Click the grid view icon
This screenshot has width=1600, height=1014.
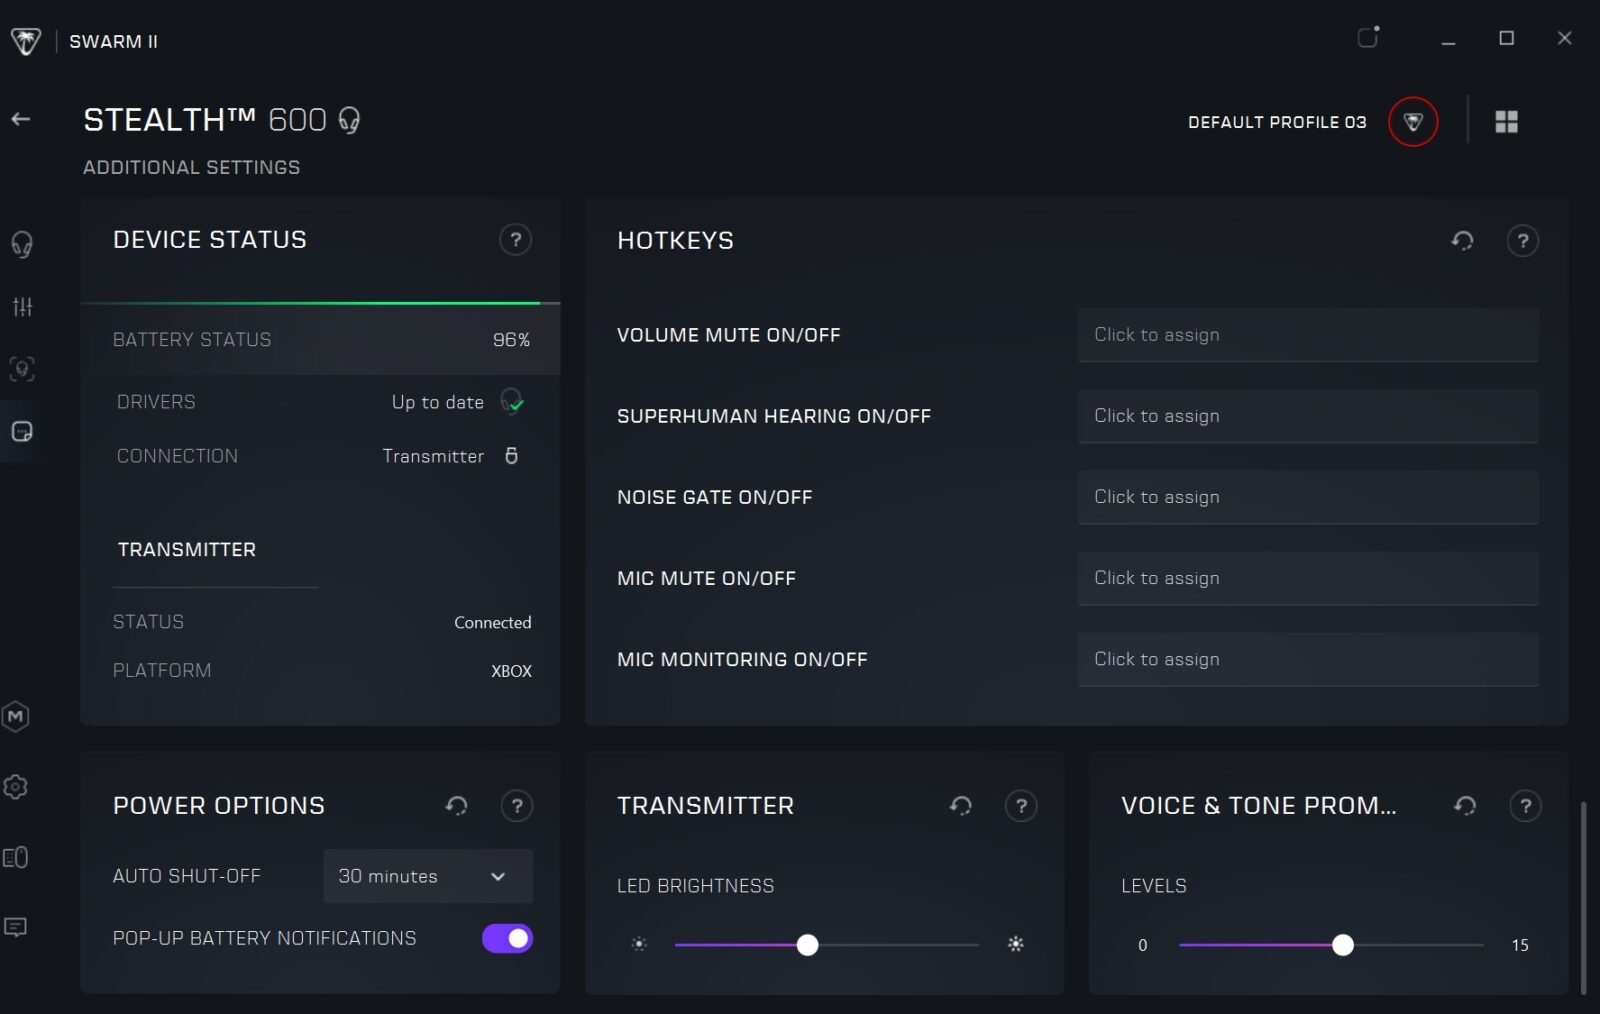pos(1506,122)
